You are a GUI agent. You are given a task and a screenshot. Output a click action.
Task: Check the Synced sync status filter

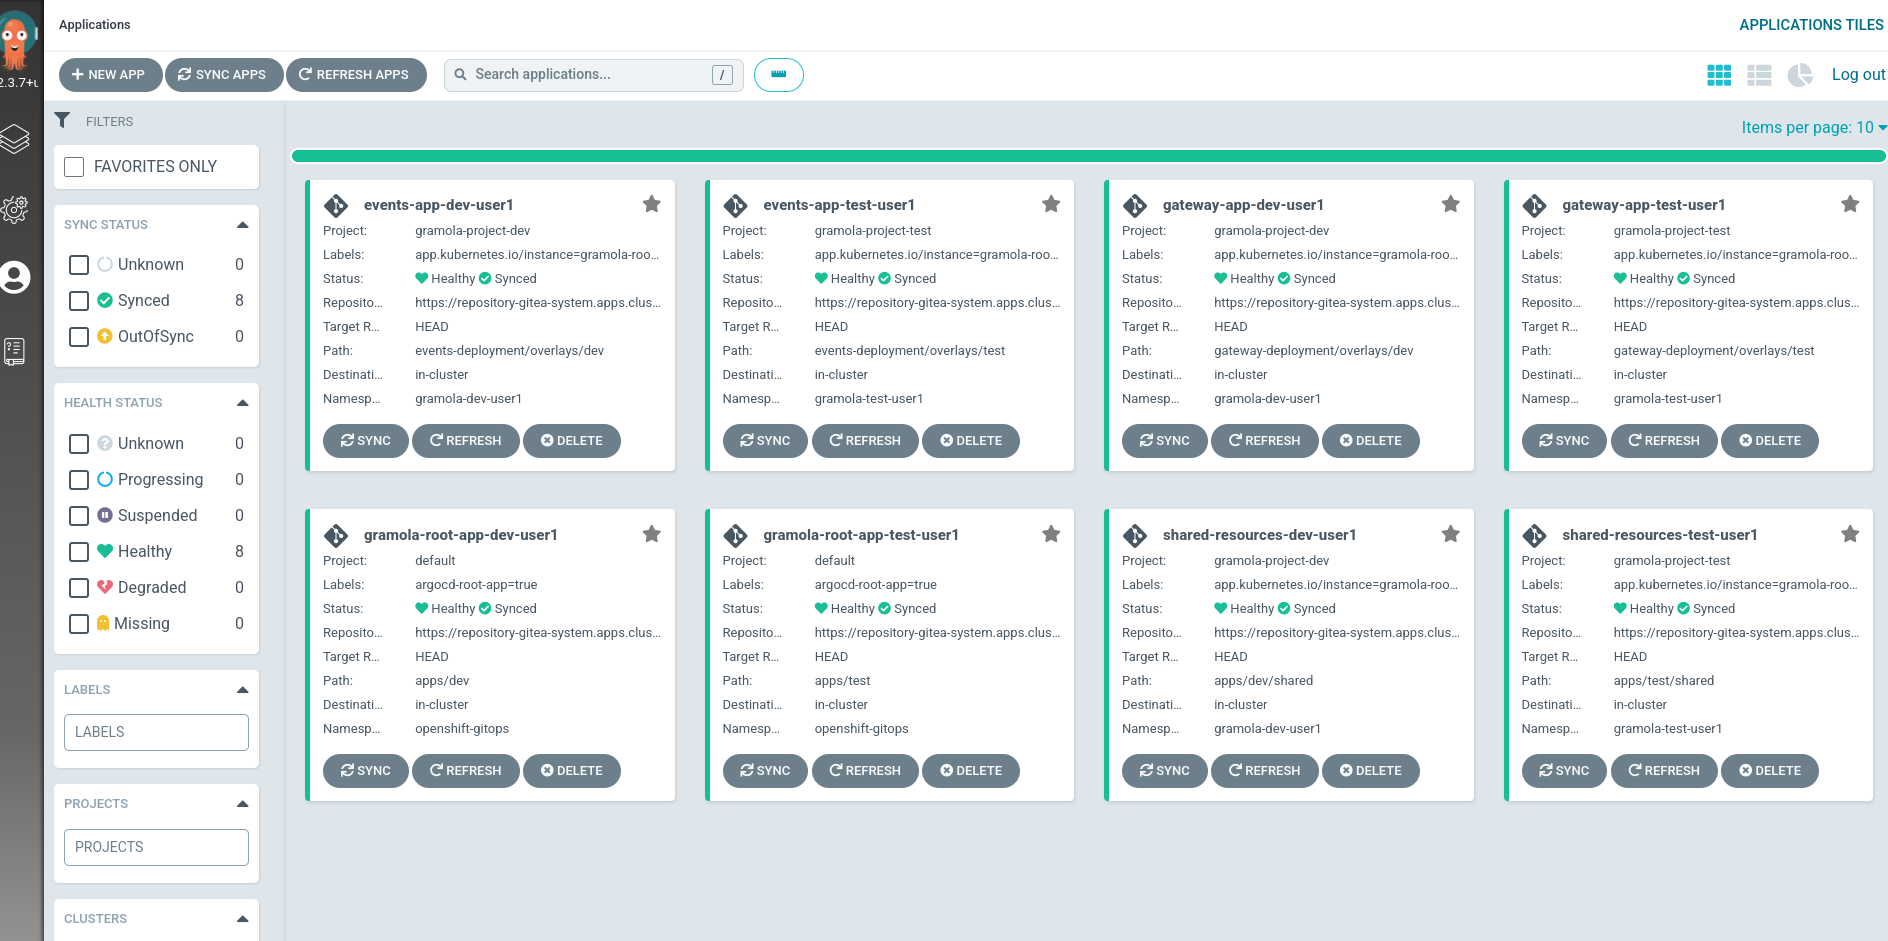coord(79,300)
